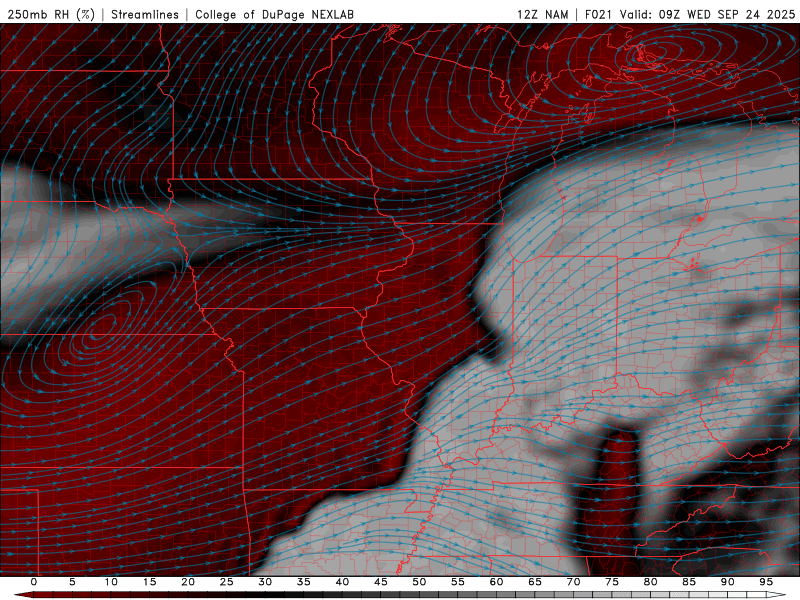Screen dimensions: 800x600
Task: Click the '60' value on the color scale
Action: (x=496, y=582)
